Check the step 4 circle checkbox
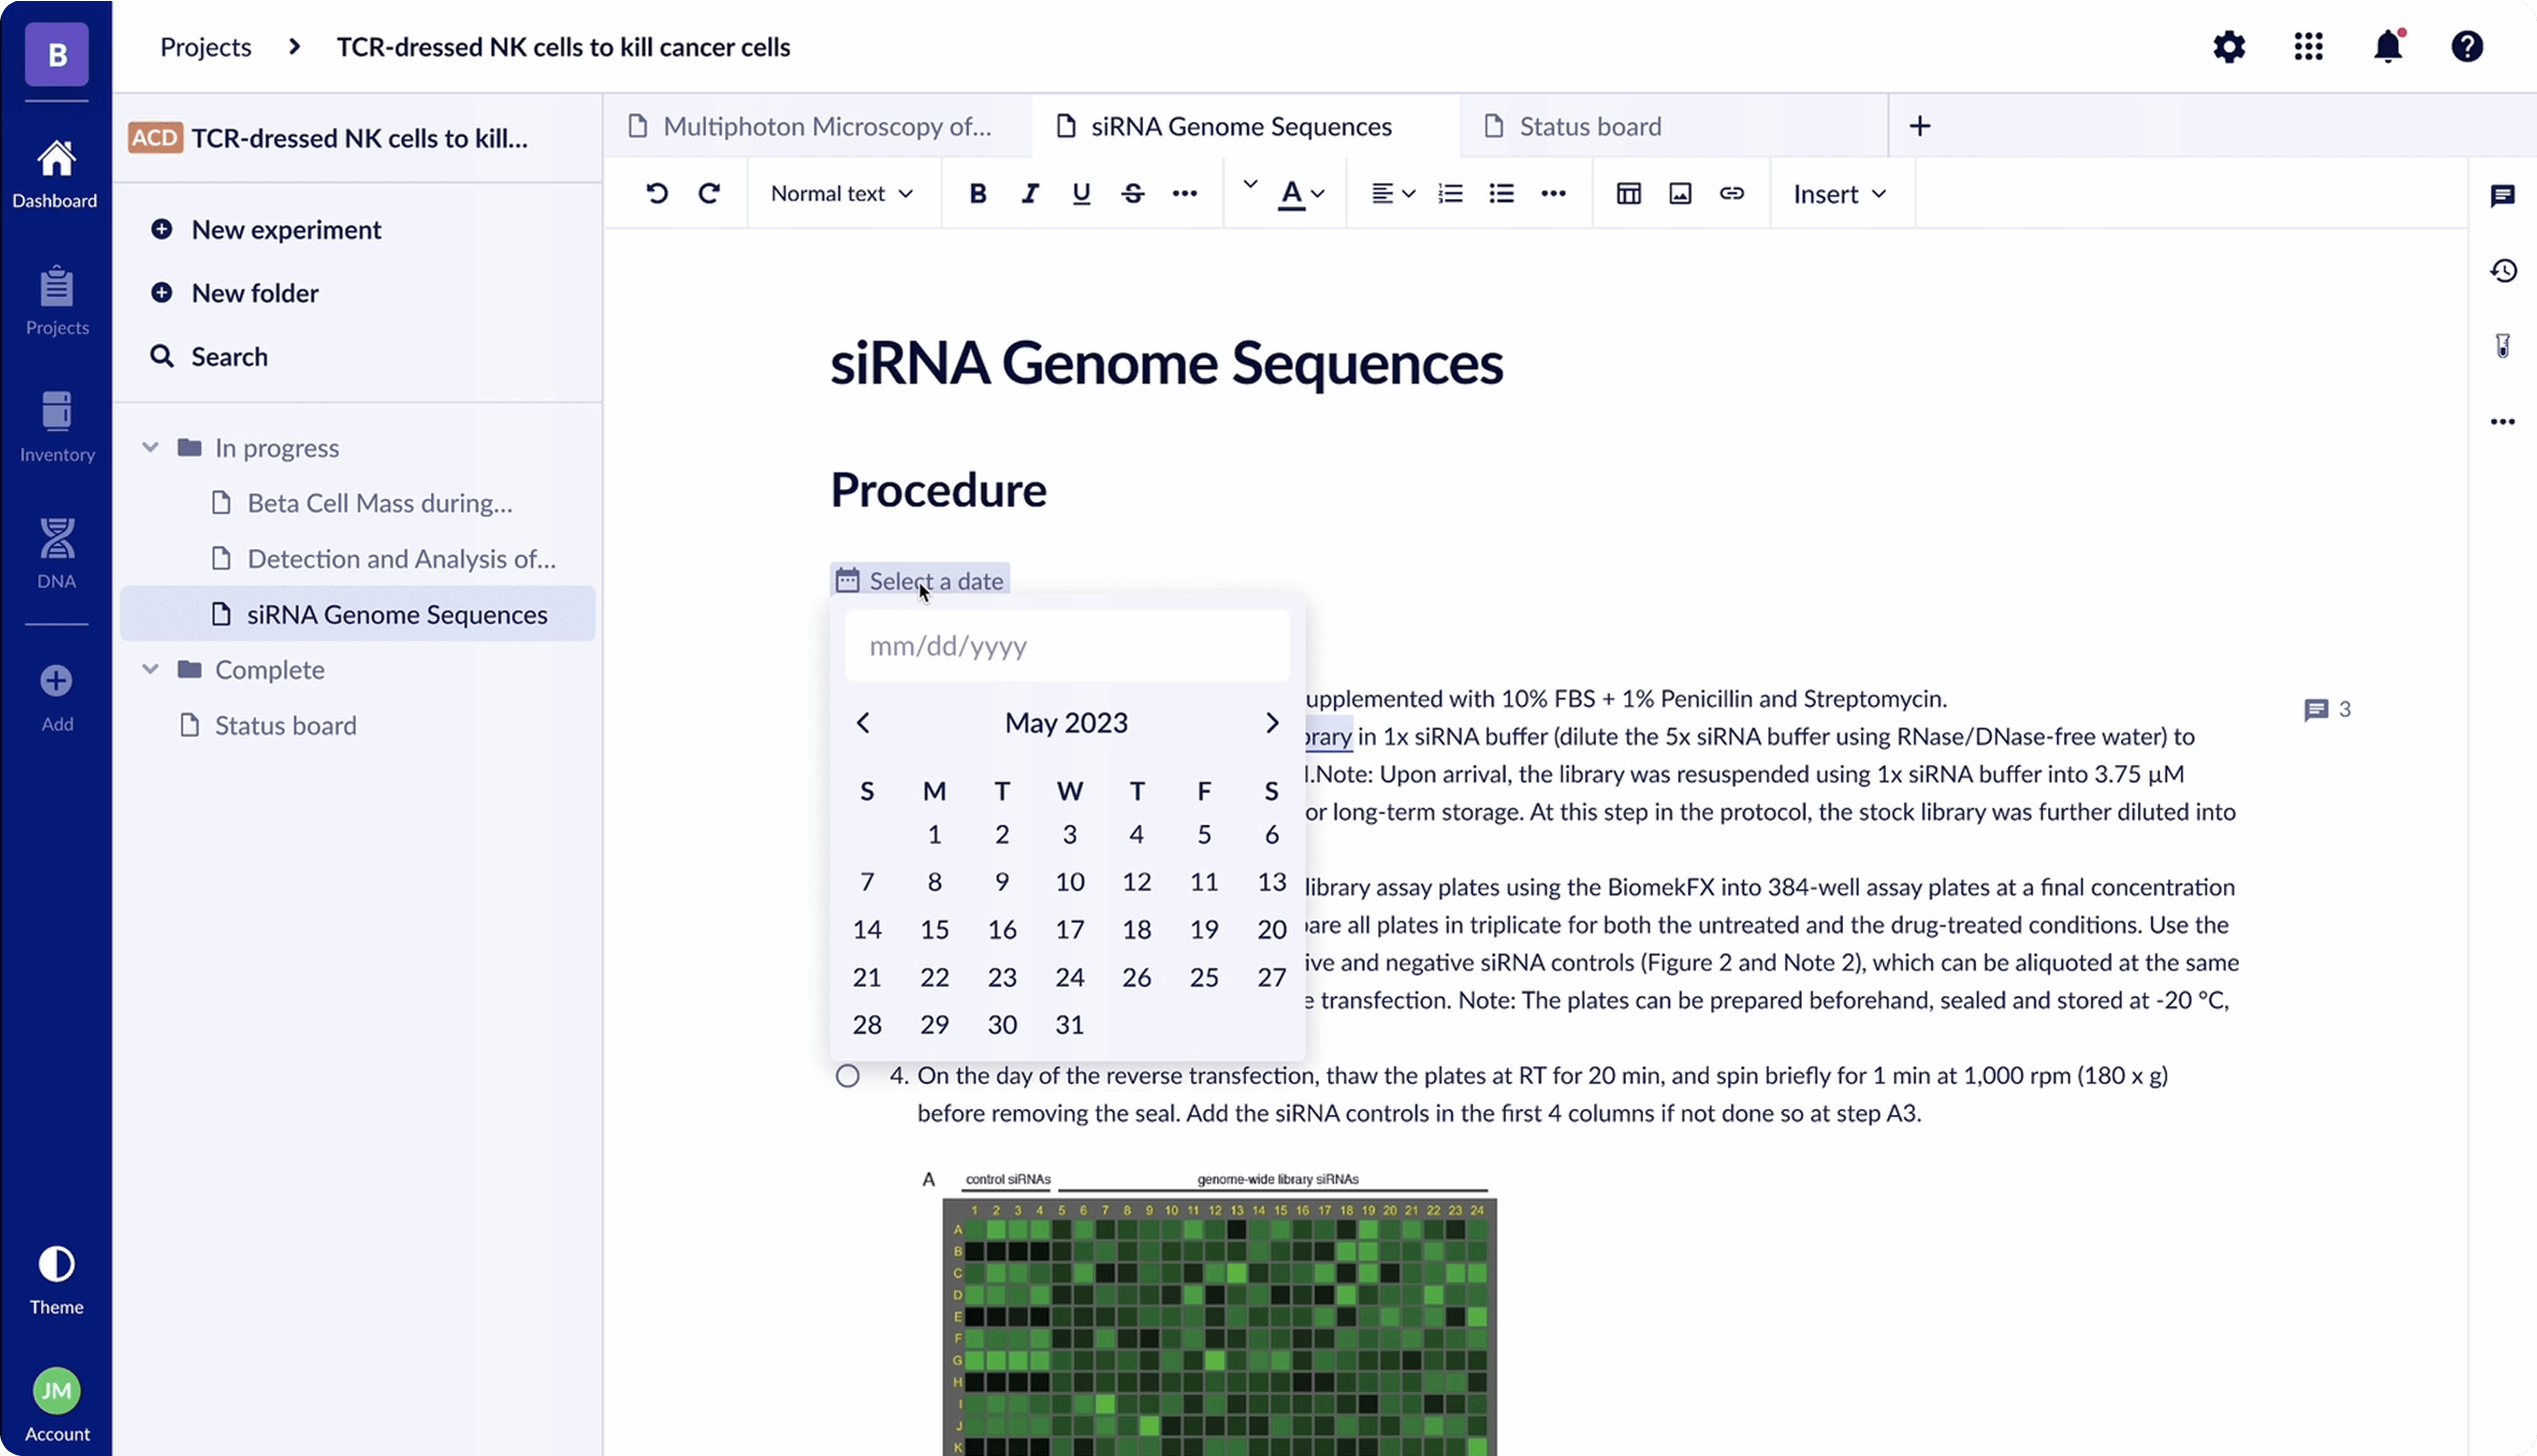Viewport: 2537px width, 1456px height. [x=847, y=1076]
